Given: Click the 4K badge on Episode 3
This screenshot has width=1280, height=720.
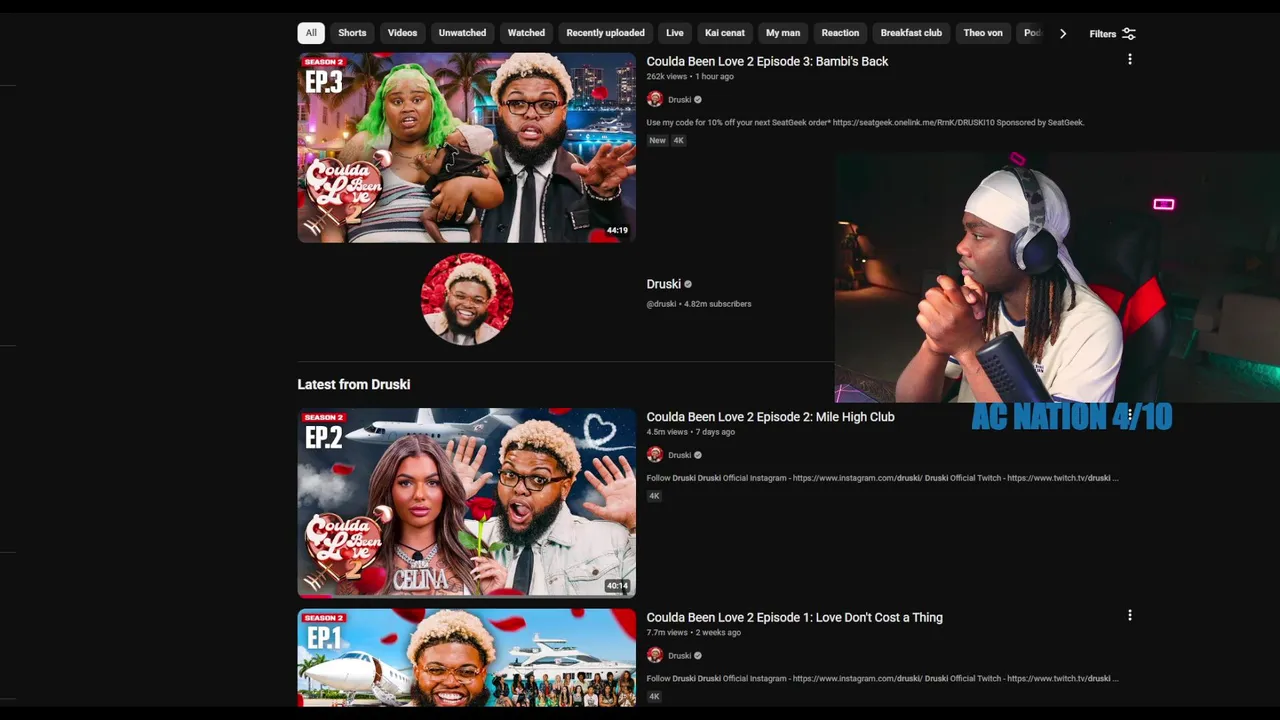Looking at the screenshot, I should click(x=678, y=140).
